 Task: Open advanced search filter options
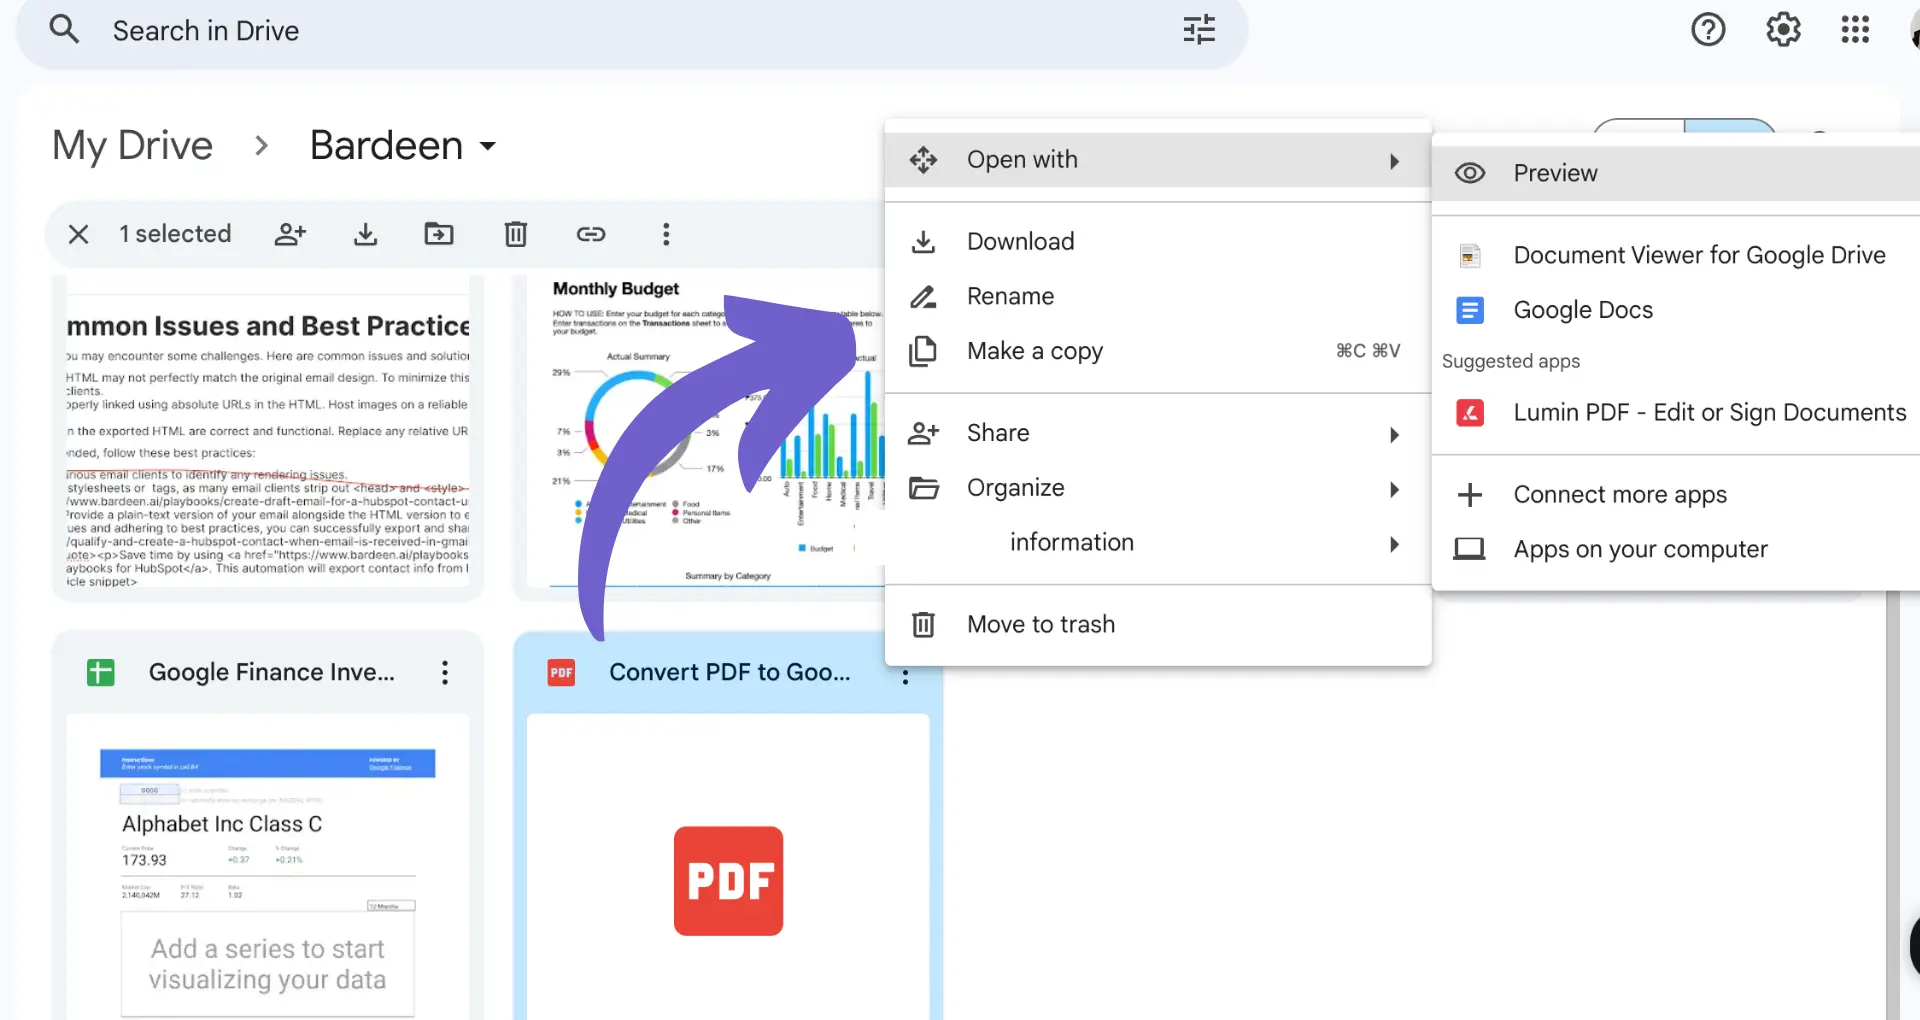click(1199, 30)
